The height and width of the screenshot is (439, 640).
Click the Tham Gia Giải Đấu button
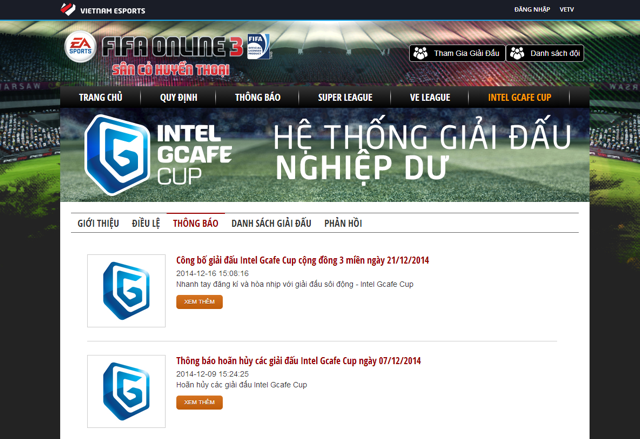pyautogui.click(x=457, y=53)
